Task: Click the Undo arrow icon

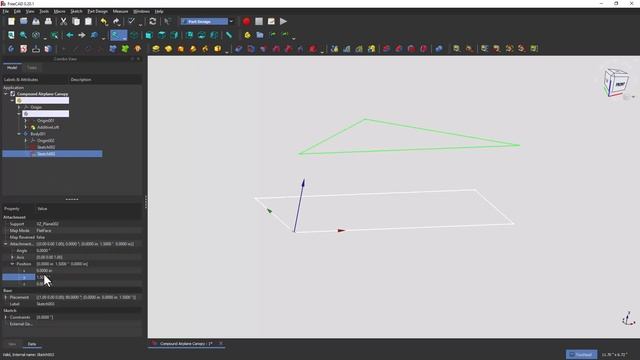Action: 104,21
